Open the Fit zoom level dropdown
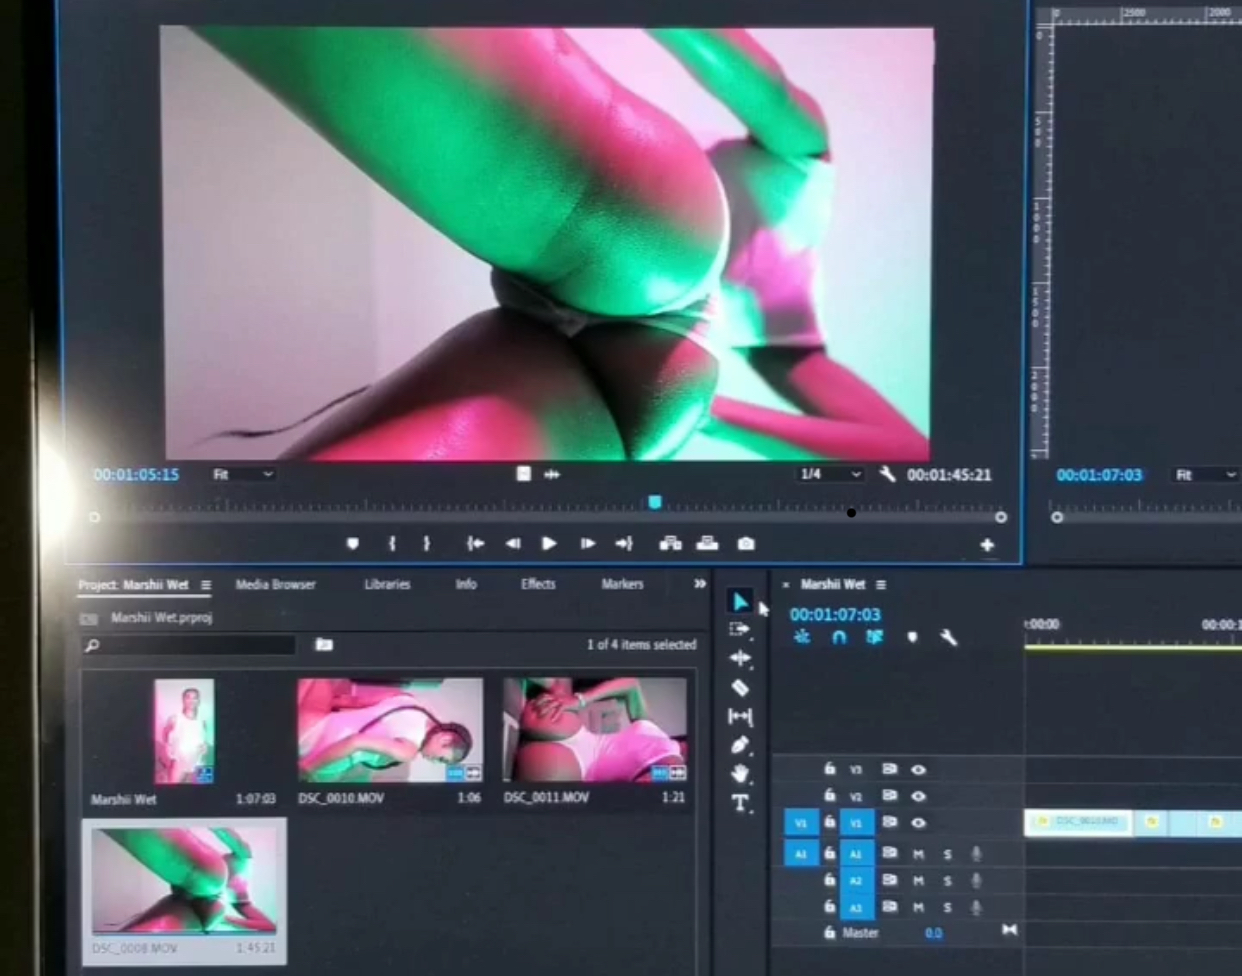The image size is (1242, 976). point(243,474)
